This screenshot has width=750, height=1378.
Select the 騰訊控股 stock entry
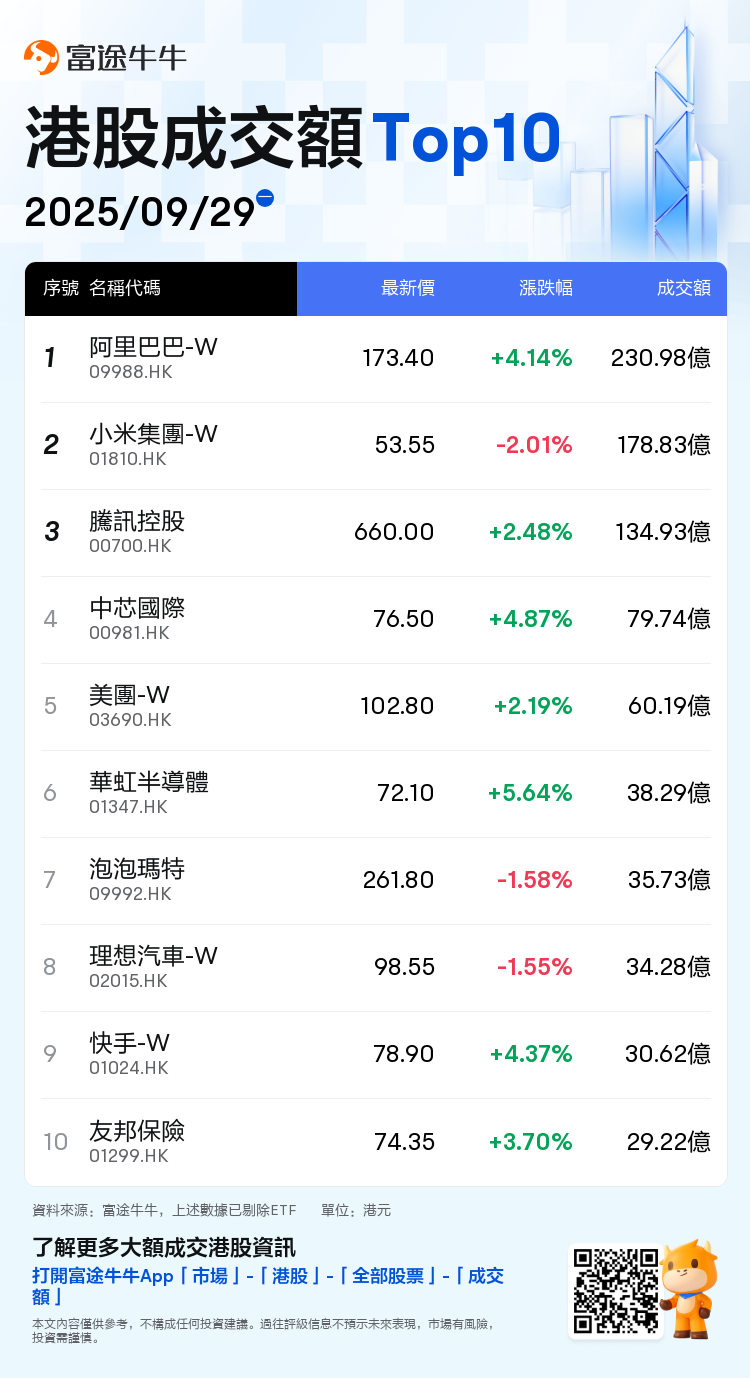pos(137,521)
